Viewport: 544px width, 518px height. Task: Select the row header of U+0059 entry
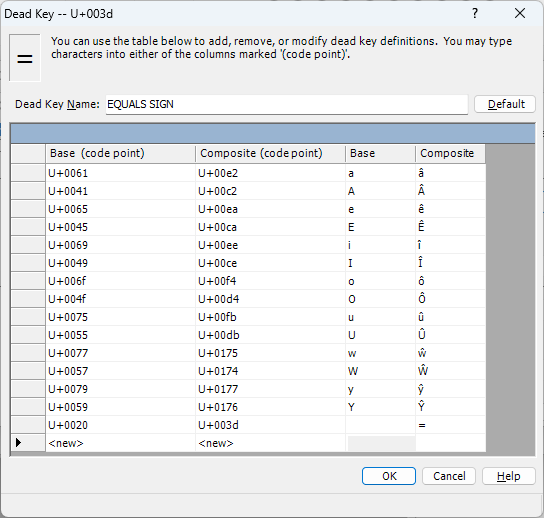pyautogui.click(x=28, y=407)
